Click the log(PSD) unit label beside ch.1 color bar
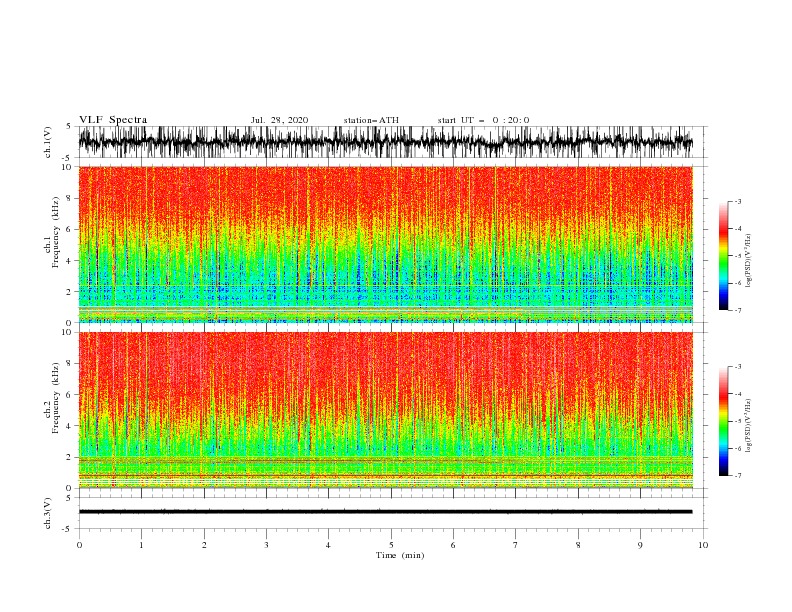 pyautogui.click(x=749, y=261)
